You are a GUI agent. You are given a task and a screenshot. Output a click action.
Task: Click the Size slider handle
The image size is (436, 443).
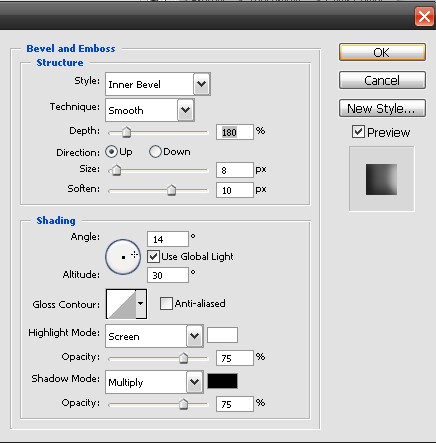pyautogui.click(x=116, y=170)
